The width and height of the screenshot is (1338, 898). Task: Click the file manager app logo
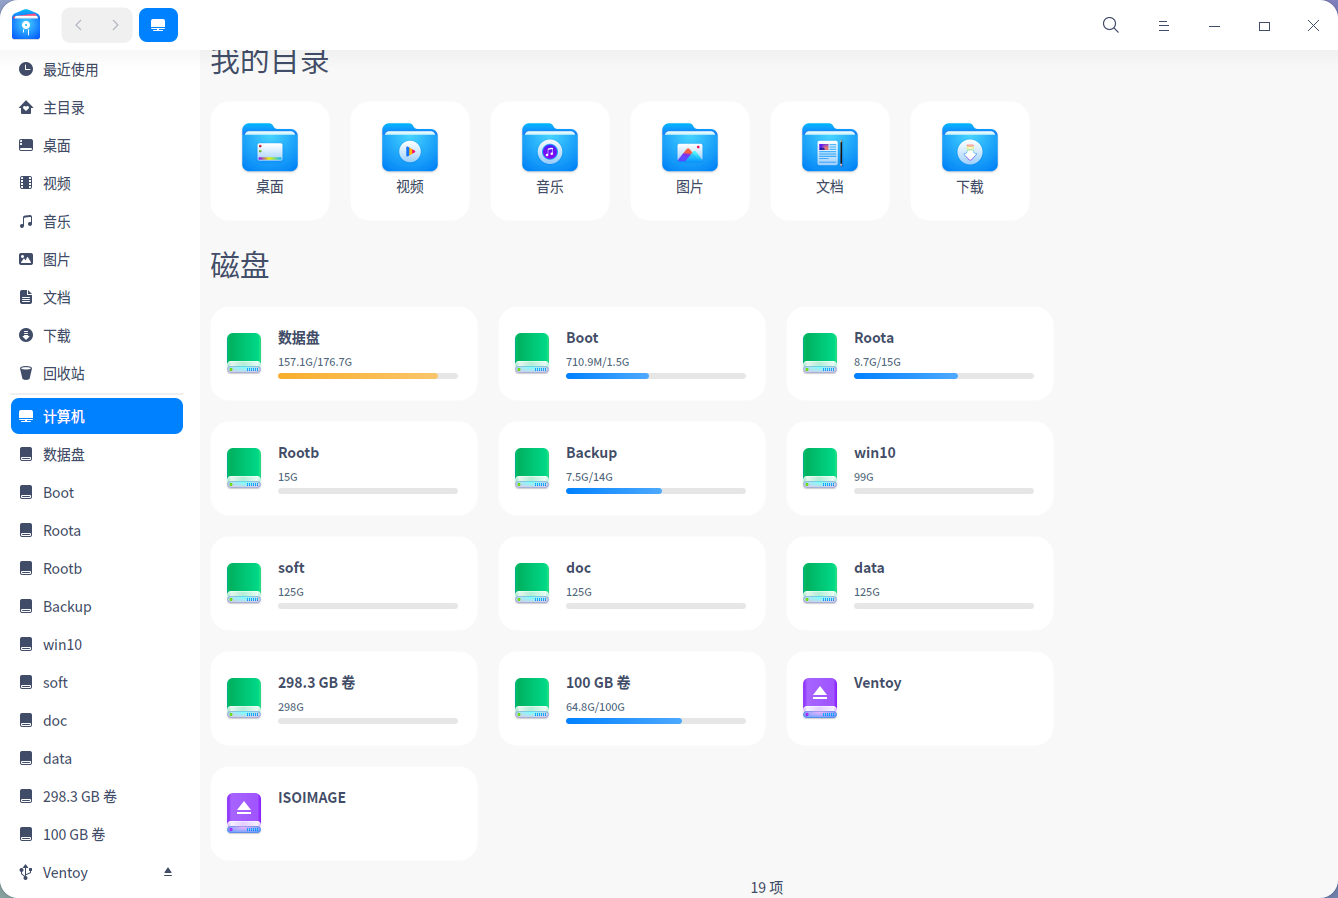[x=26, y=25]
